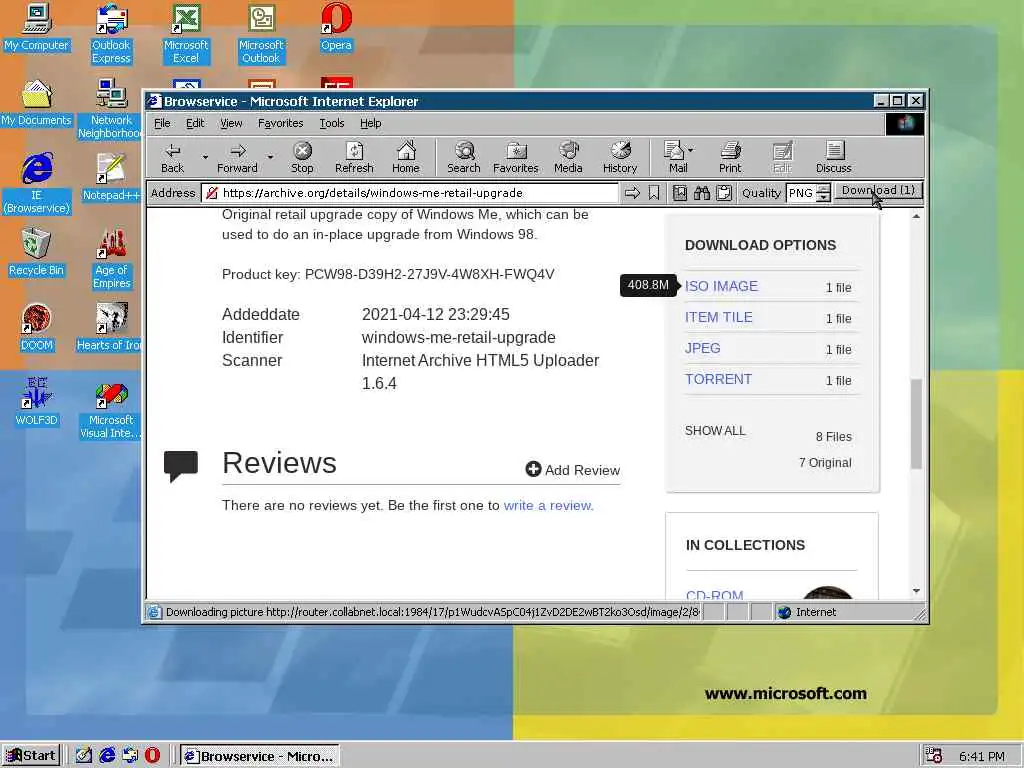1024x768 pixels.
Task: Print the page using the Print button
Action: [730, 158]
